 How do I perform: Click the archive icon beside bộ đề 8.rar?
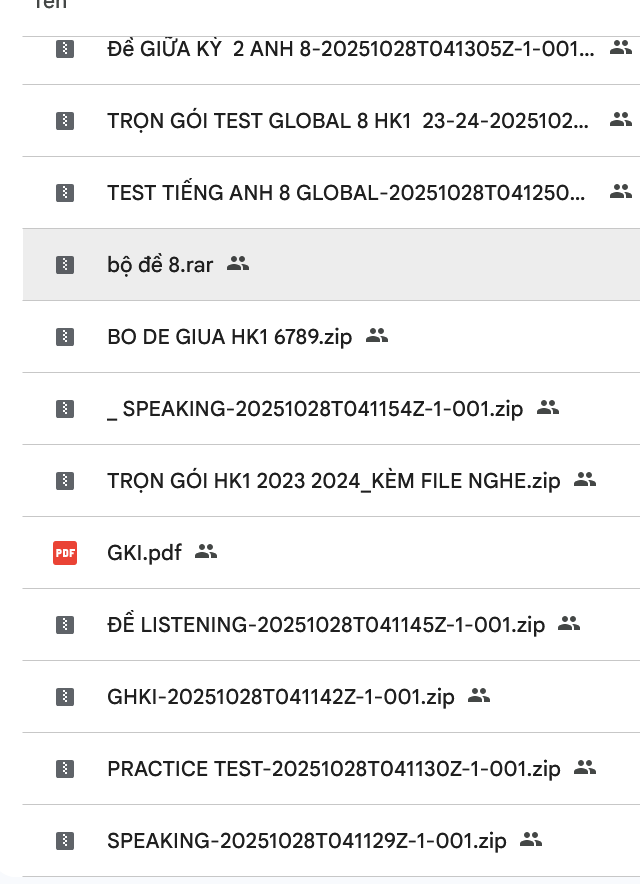[x=65, y=265]
